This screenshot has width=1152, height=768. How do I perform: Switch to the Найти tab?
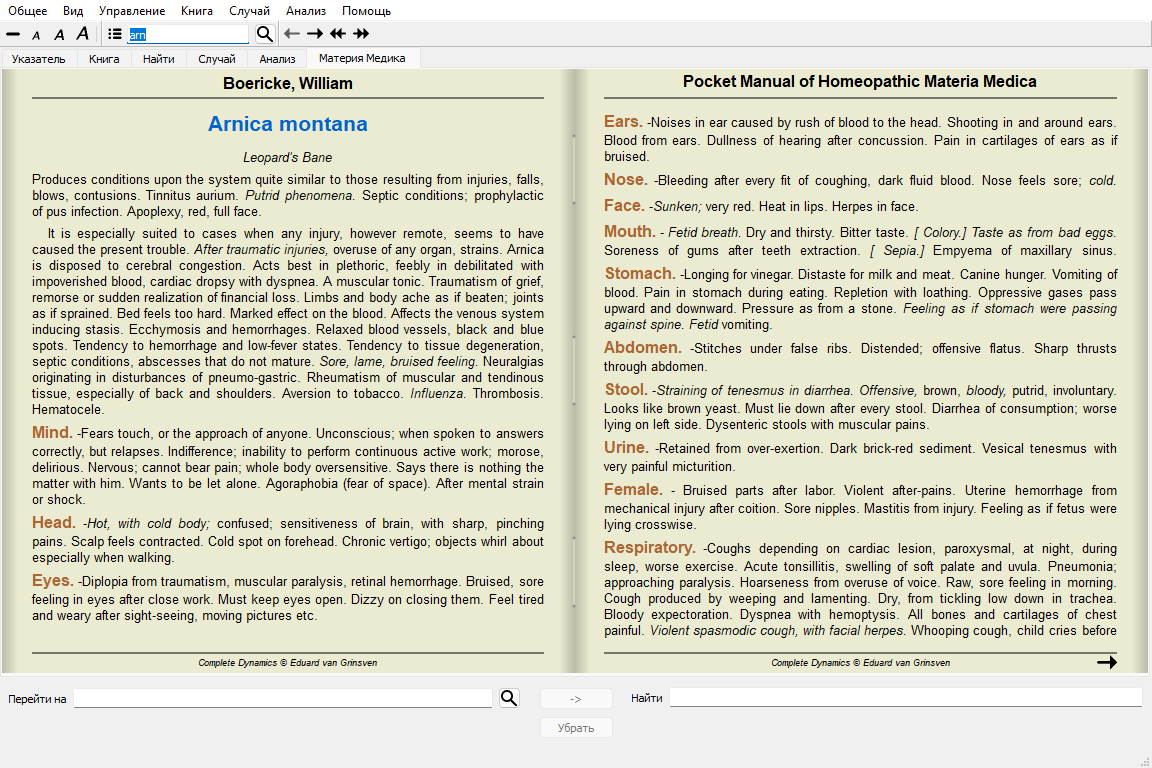158,59
